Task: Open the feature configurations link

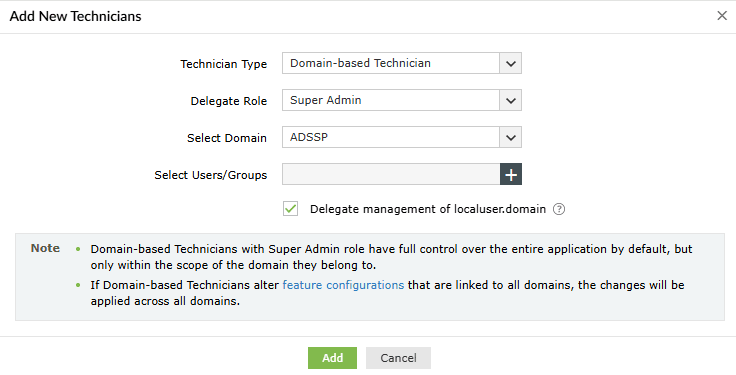Action: pos(343,285)
